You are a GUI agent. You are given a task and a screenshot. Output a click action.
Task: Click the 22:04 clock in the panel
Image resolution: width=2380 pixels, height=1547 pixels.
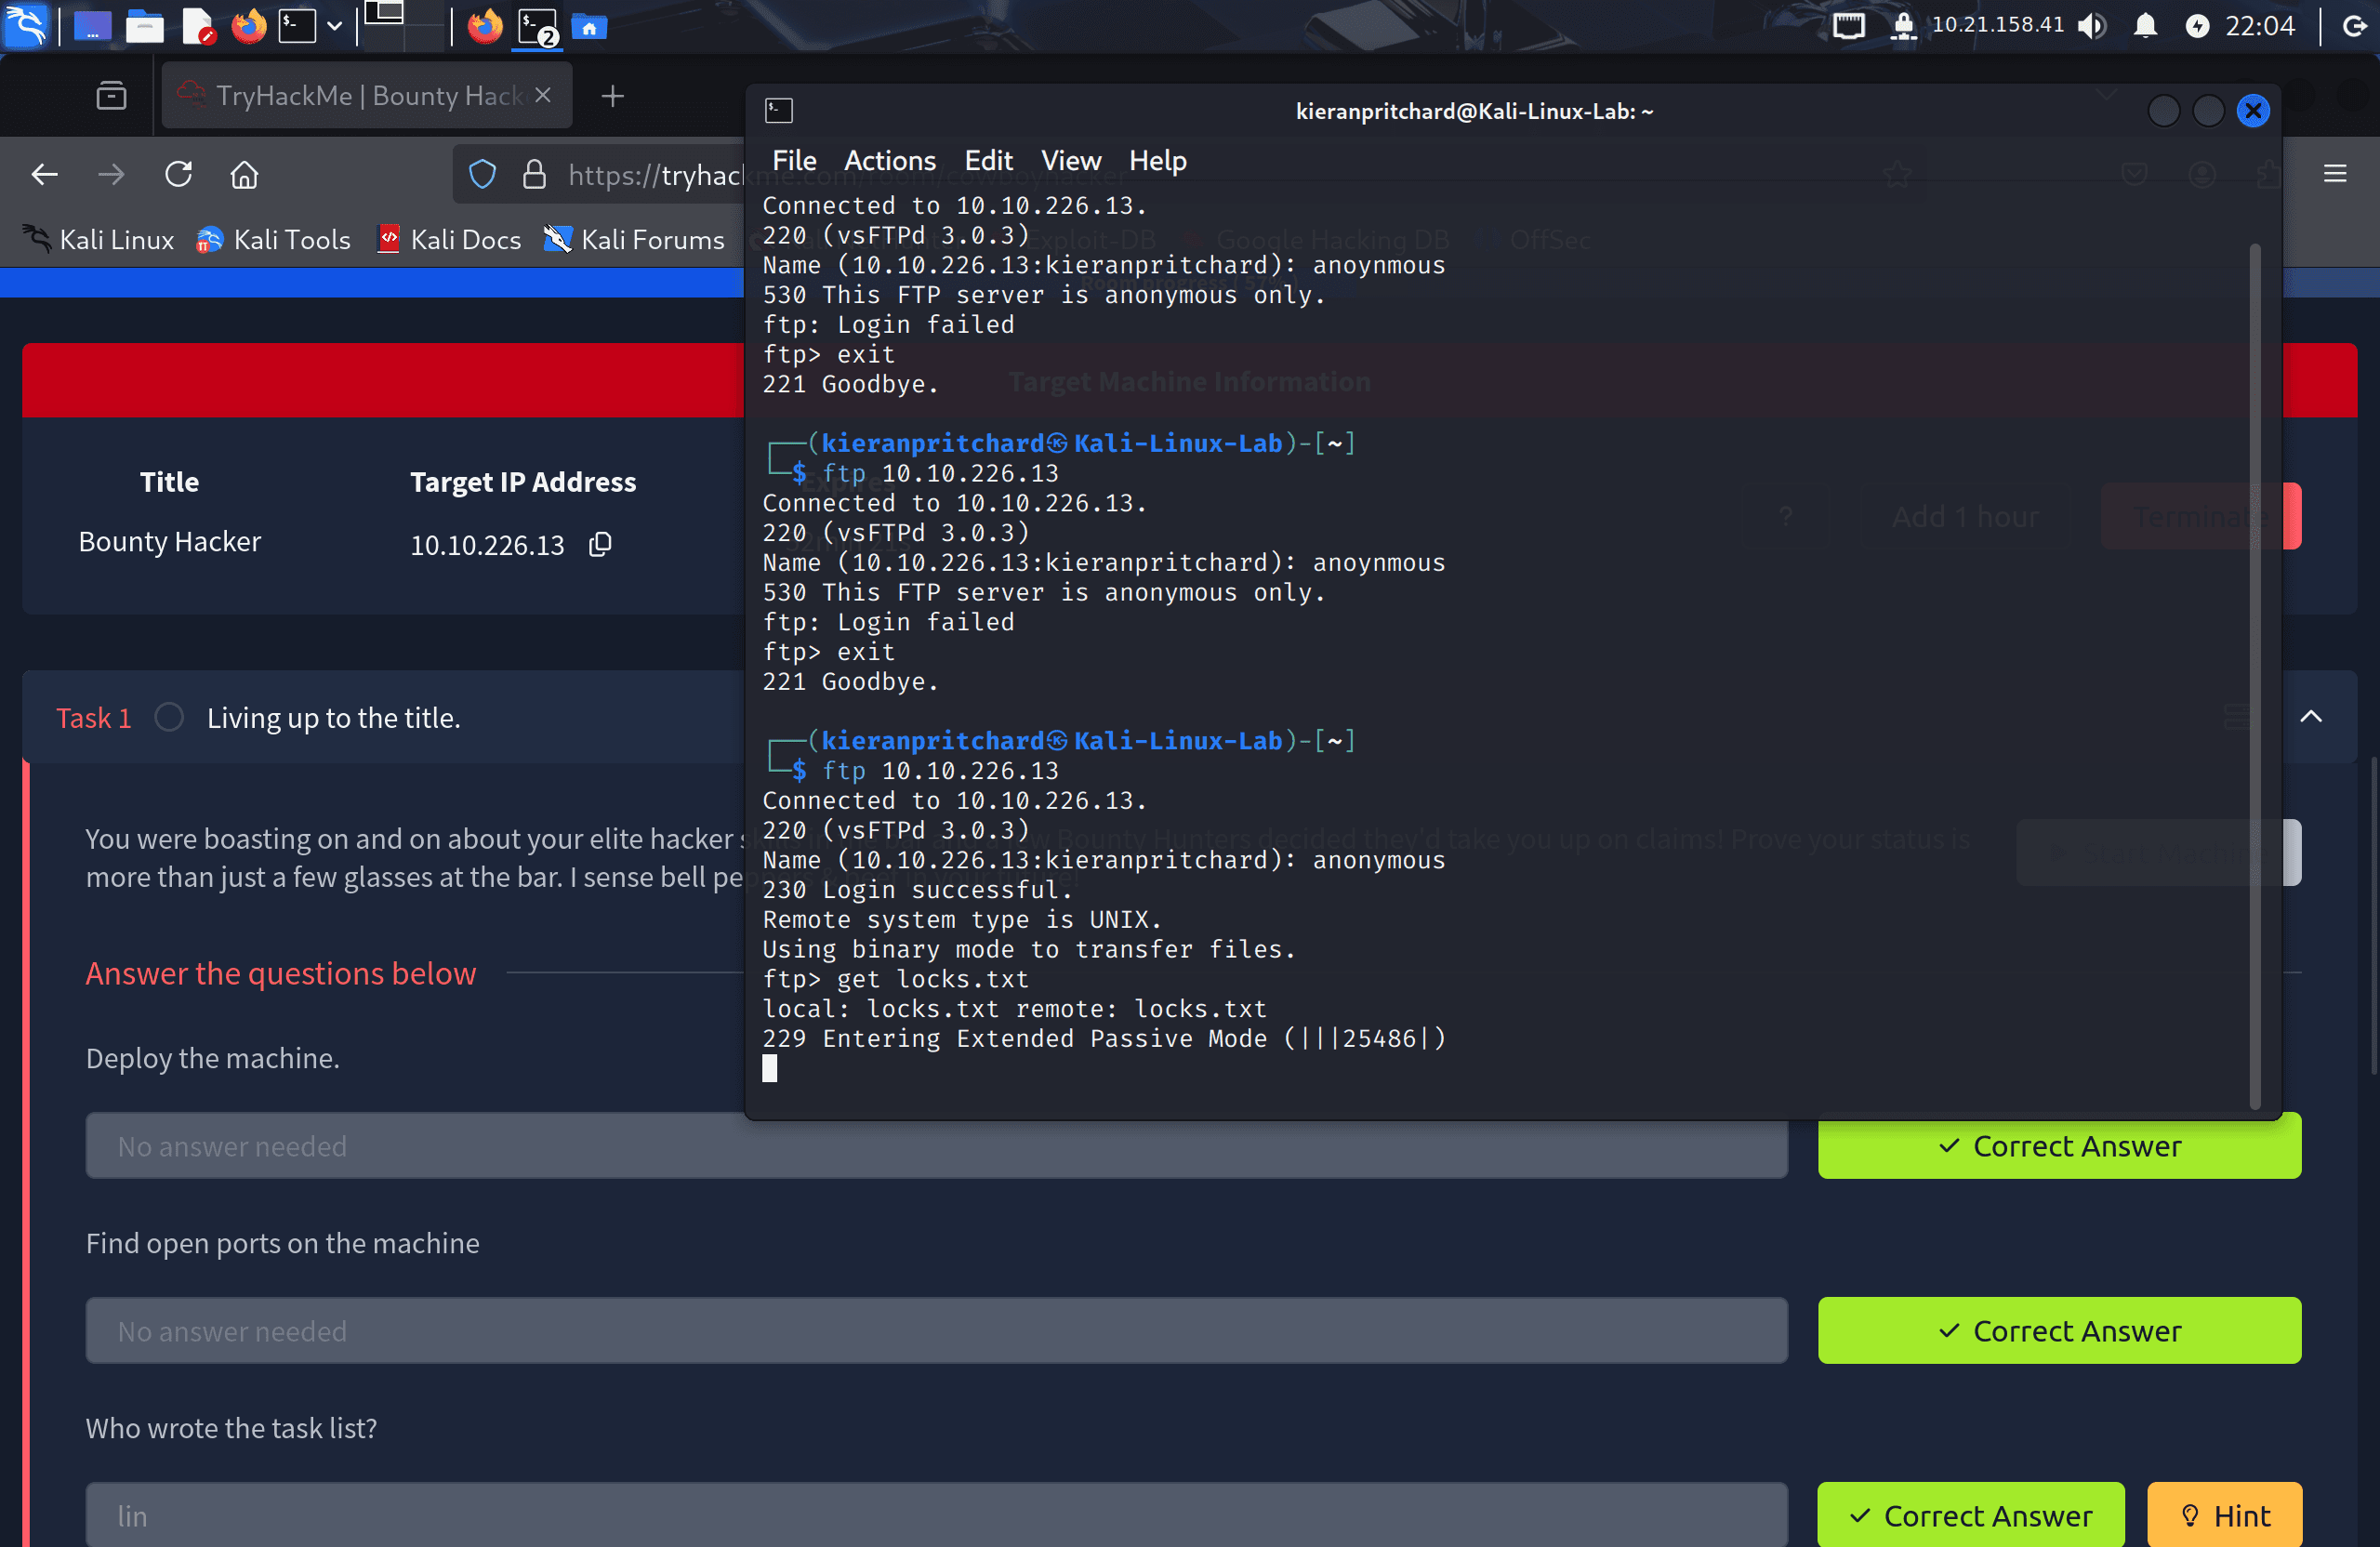pos(2260,26)
